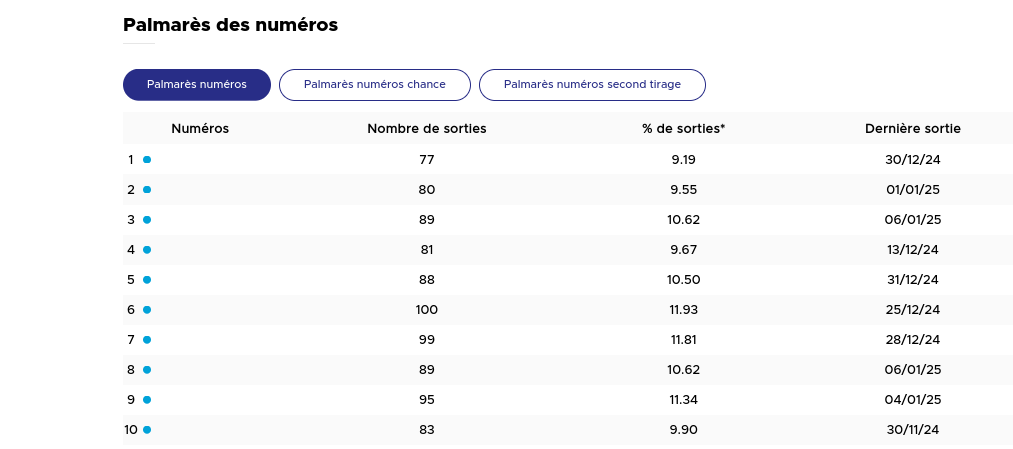The width and height of the screenshot is (1013, 449).
Task: Click the blue dot beside number 5
Action: click(147, 280)
